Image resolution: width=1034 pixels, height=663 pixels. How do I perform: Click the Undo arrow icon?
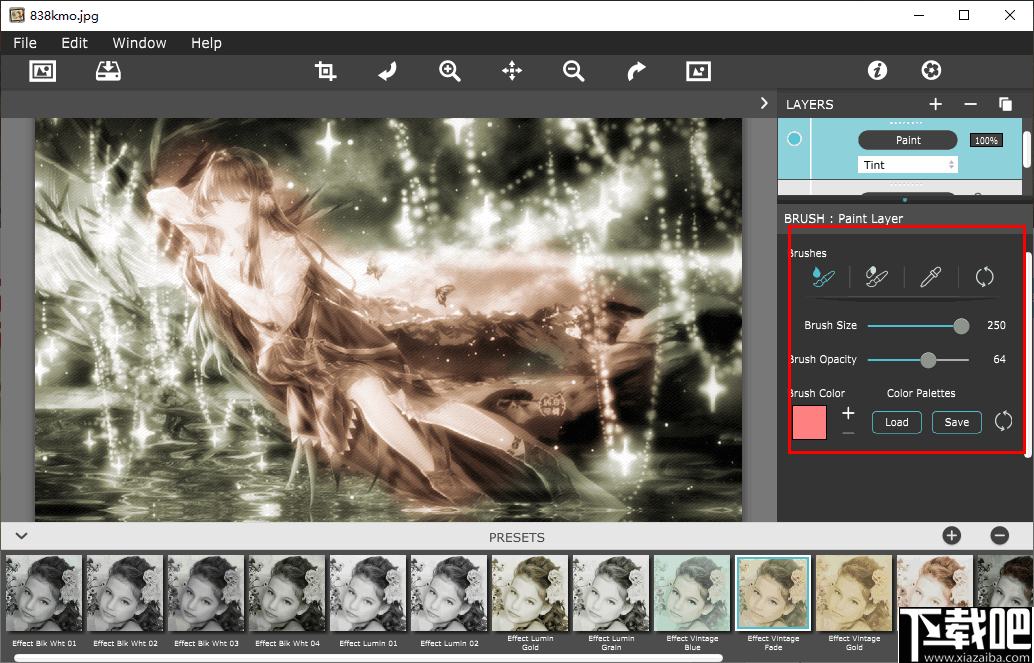click(x=388, y=71)
